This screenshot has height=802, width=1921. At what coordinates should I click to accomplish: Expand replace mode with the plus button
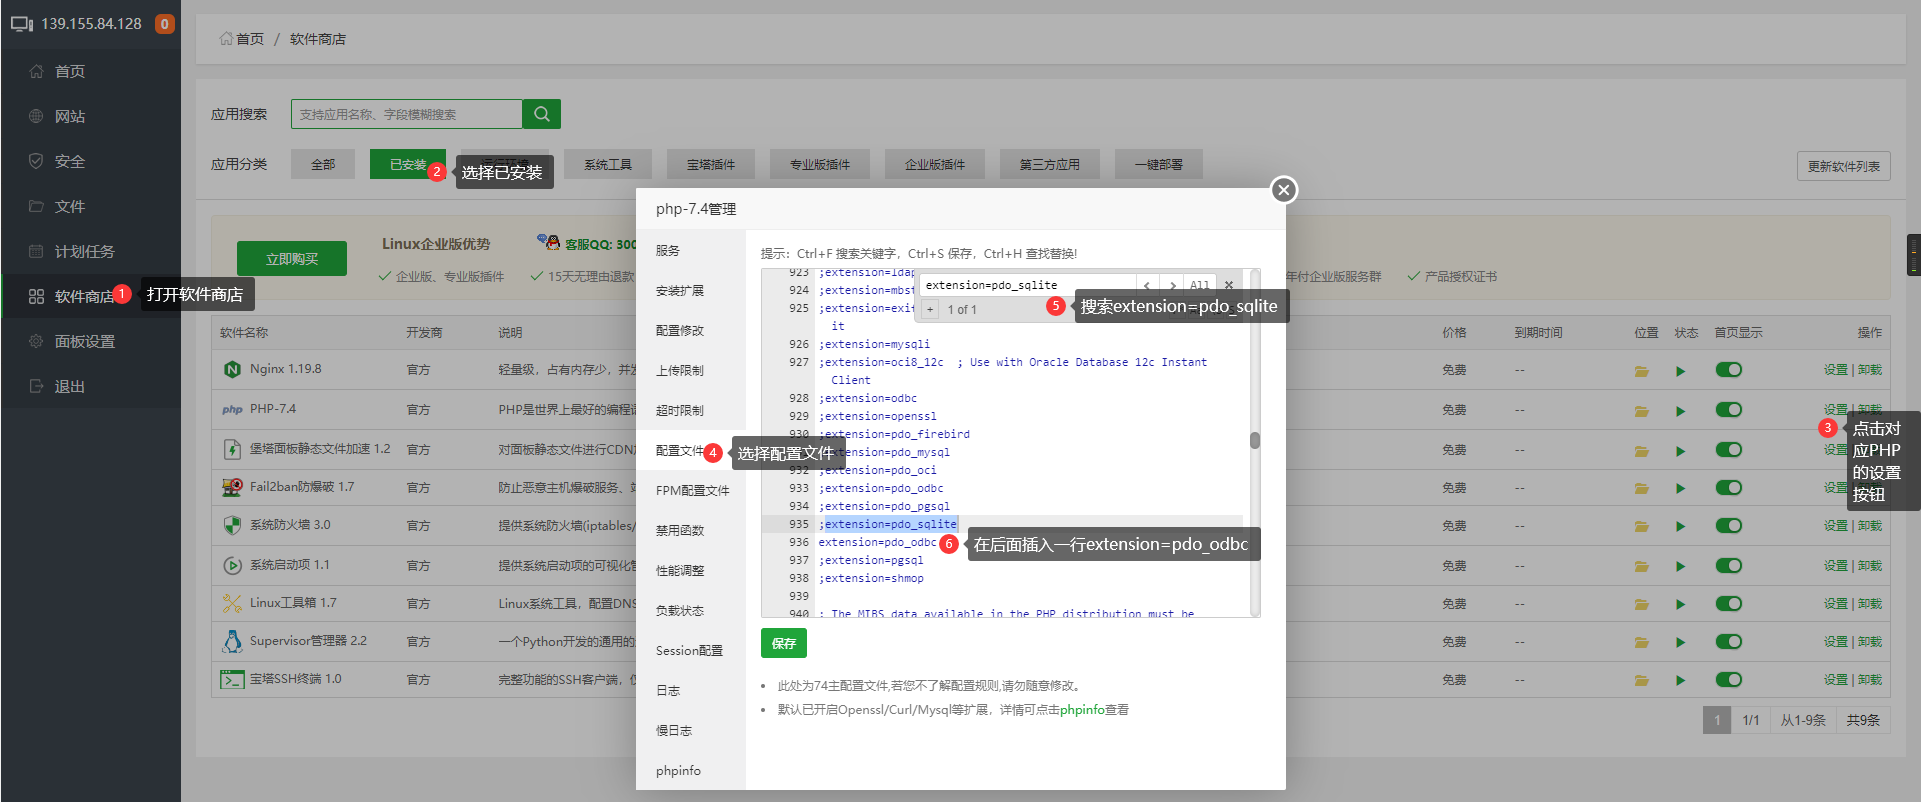coord(930,310)
